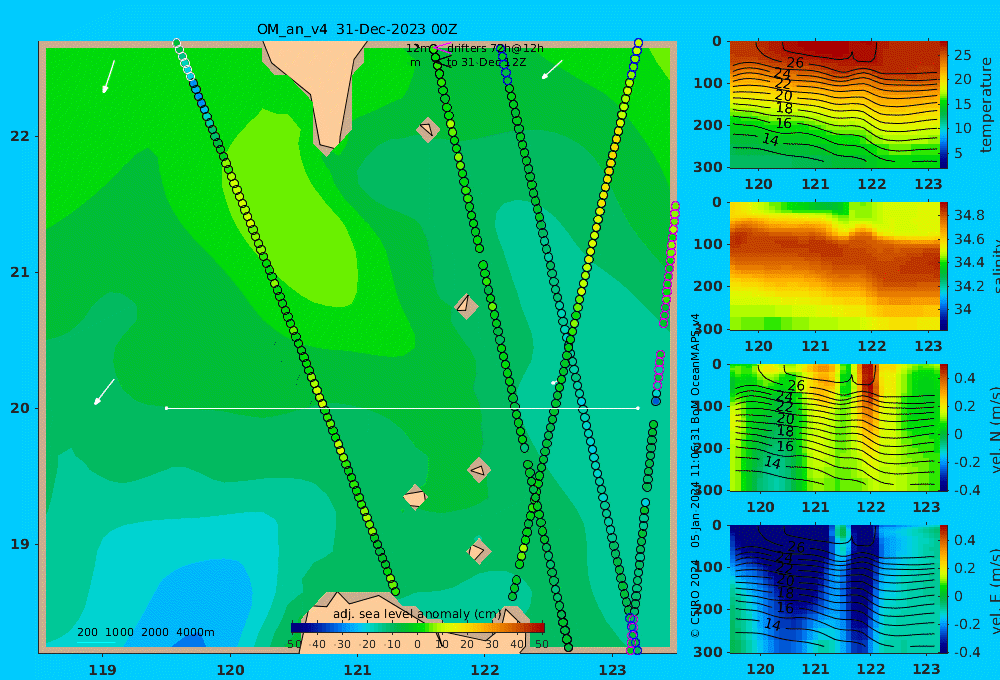The image size is (1000, 680).
Task: Click the "vel. E (m/s)" label
Action: (x=994, y=591)
